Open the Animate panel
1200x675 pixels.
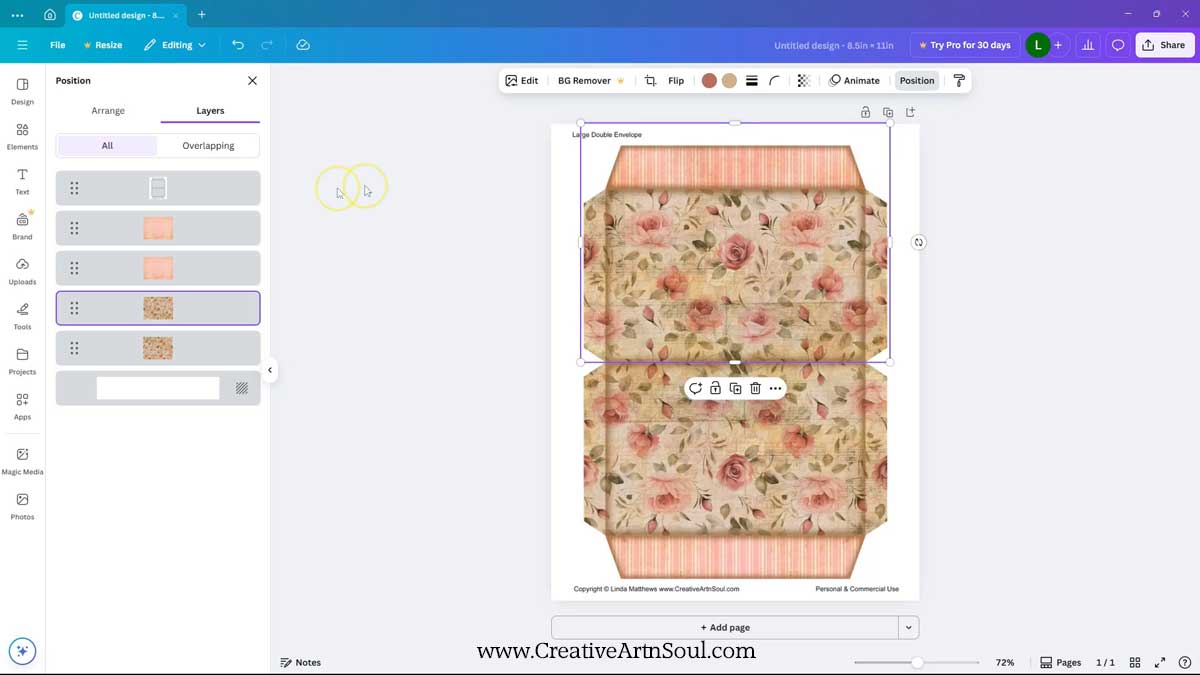(x=855, y=81)
